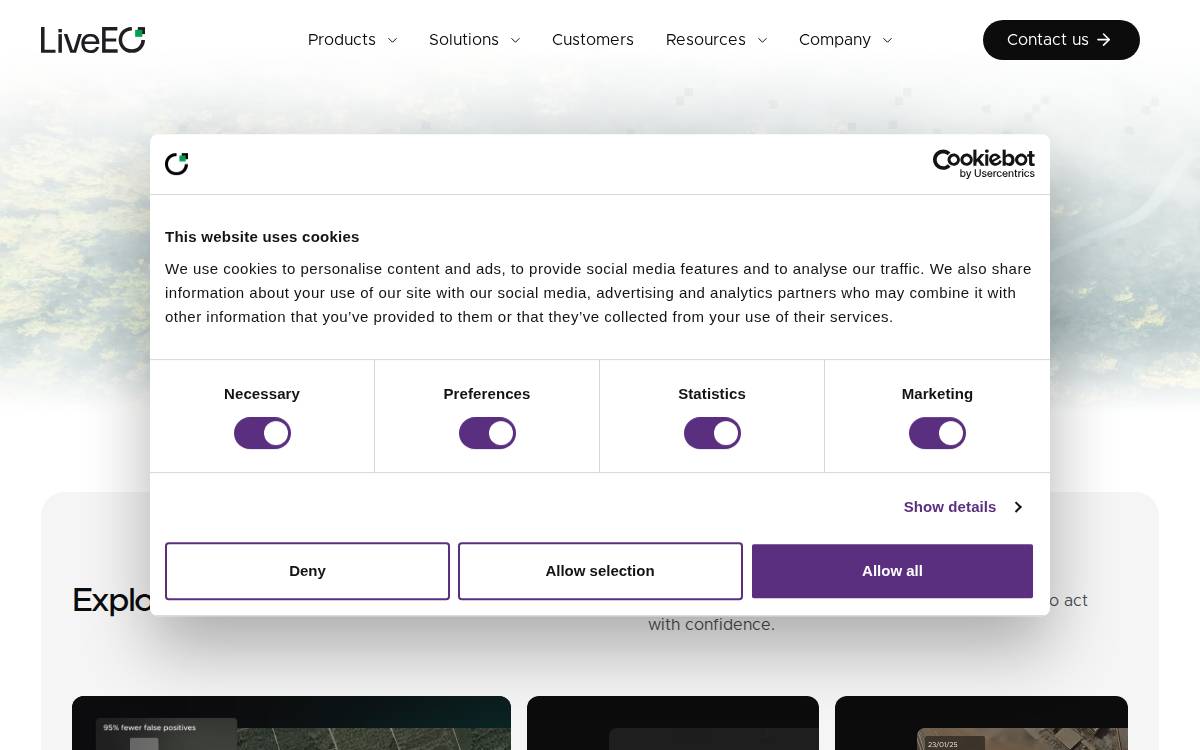Click the LiveEO logo
1200x750 pixels.
point(93,40)
